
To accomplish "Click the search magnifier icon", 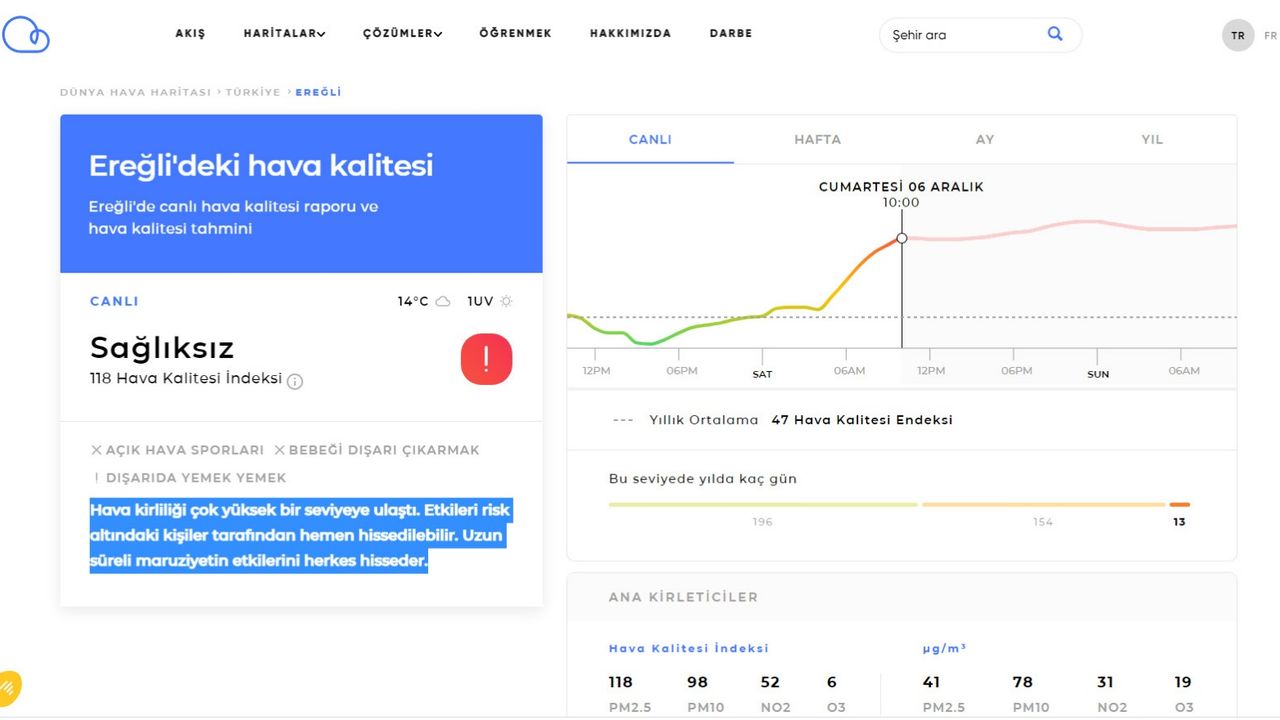I will pyautogui.click(x=1055, y=34).
